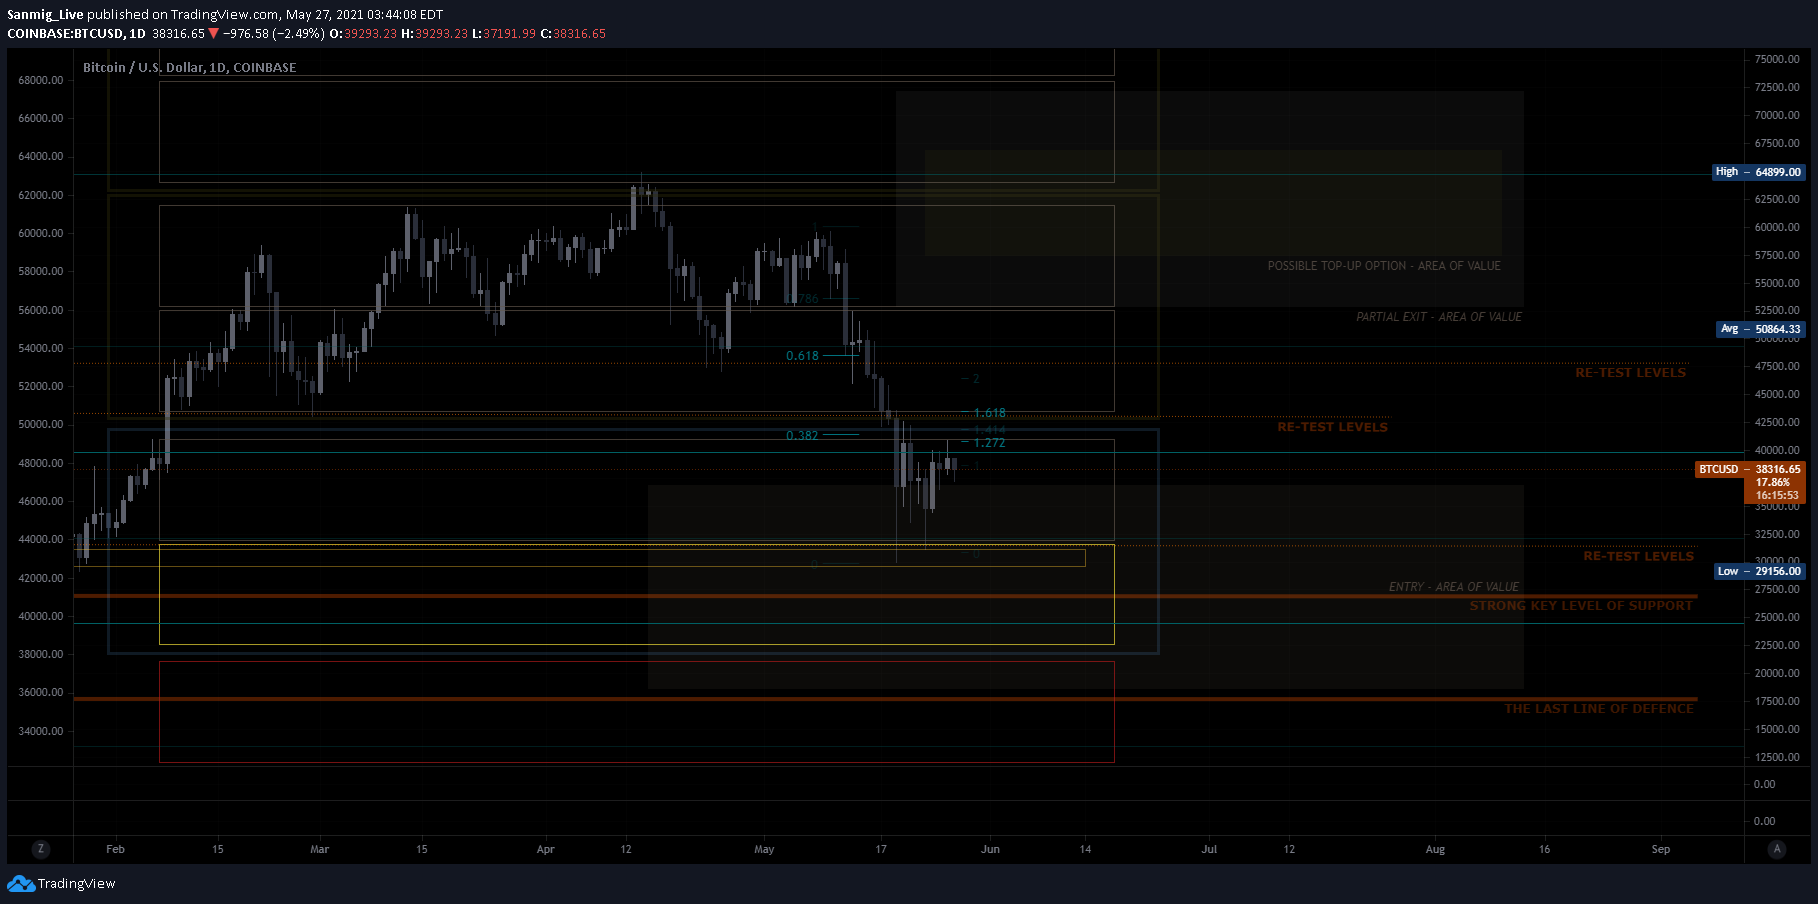1818x904 pixels.
Task: Click the 17.86% value under the BTCUSD tag
Action: (1773, 482)
